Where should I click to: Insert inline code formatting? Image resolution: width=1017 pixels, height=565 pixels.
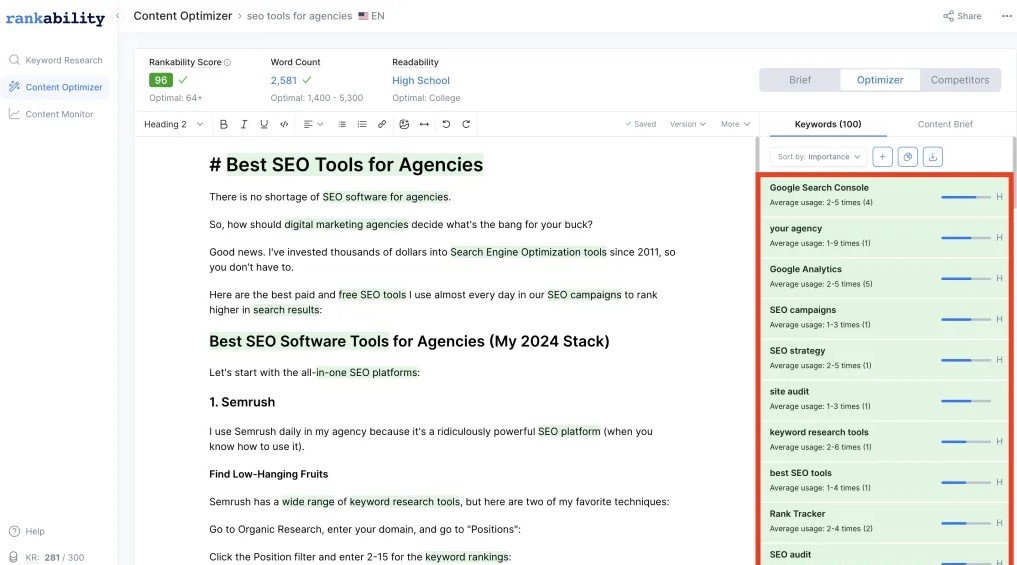pos(284,124)
